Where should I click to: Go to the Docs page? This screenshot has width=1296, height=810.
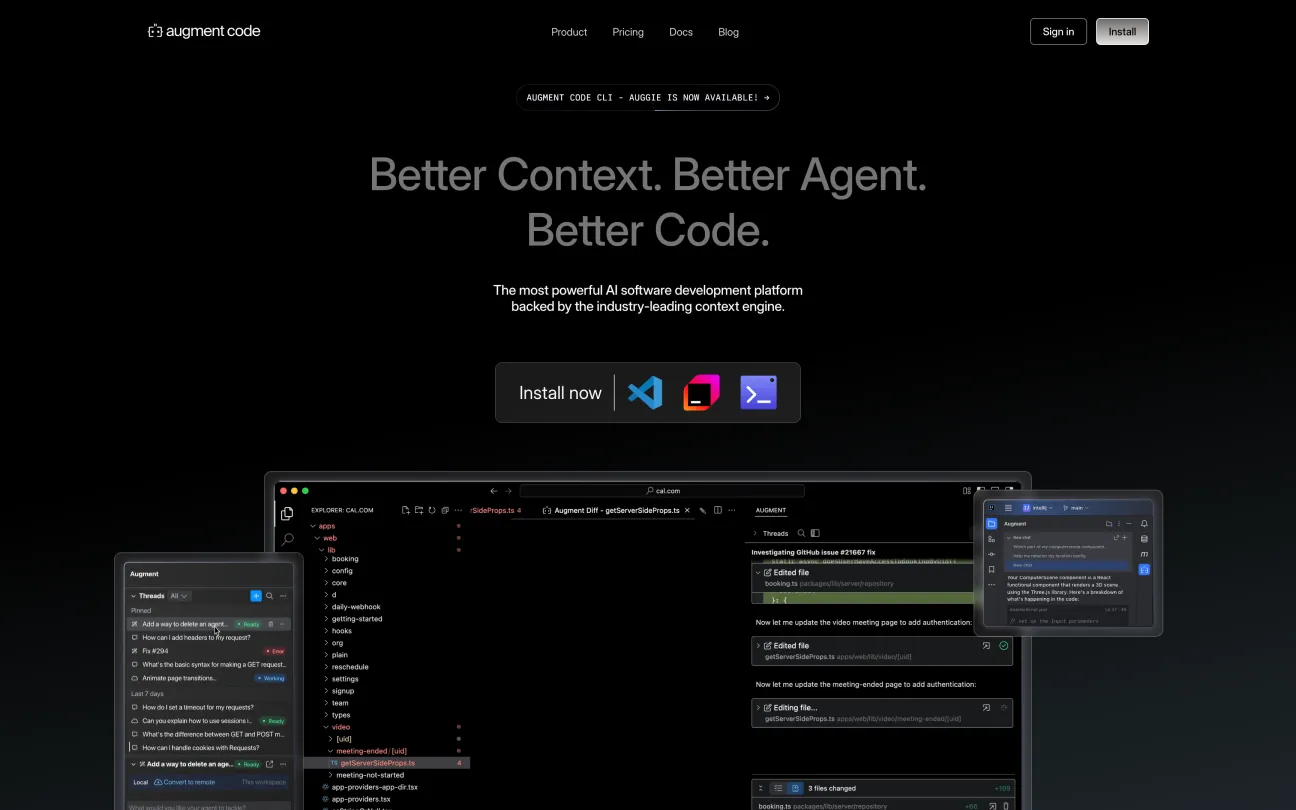coord(681,32)
